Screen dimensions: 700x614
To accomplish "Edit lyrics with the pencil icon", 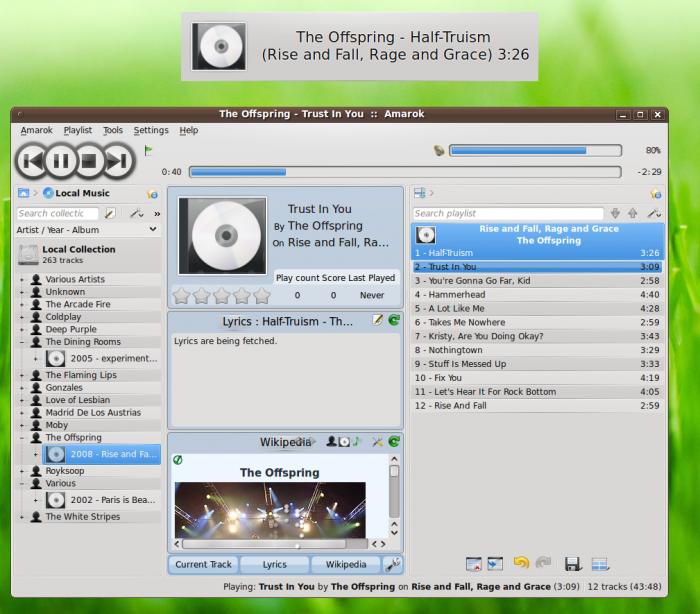I will [x=378, y=320].
